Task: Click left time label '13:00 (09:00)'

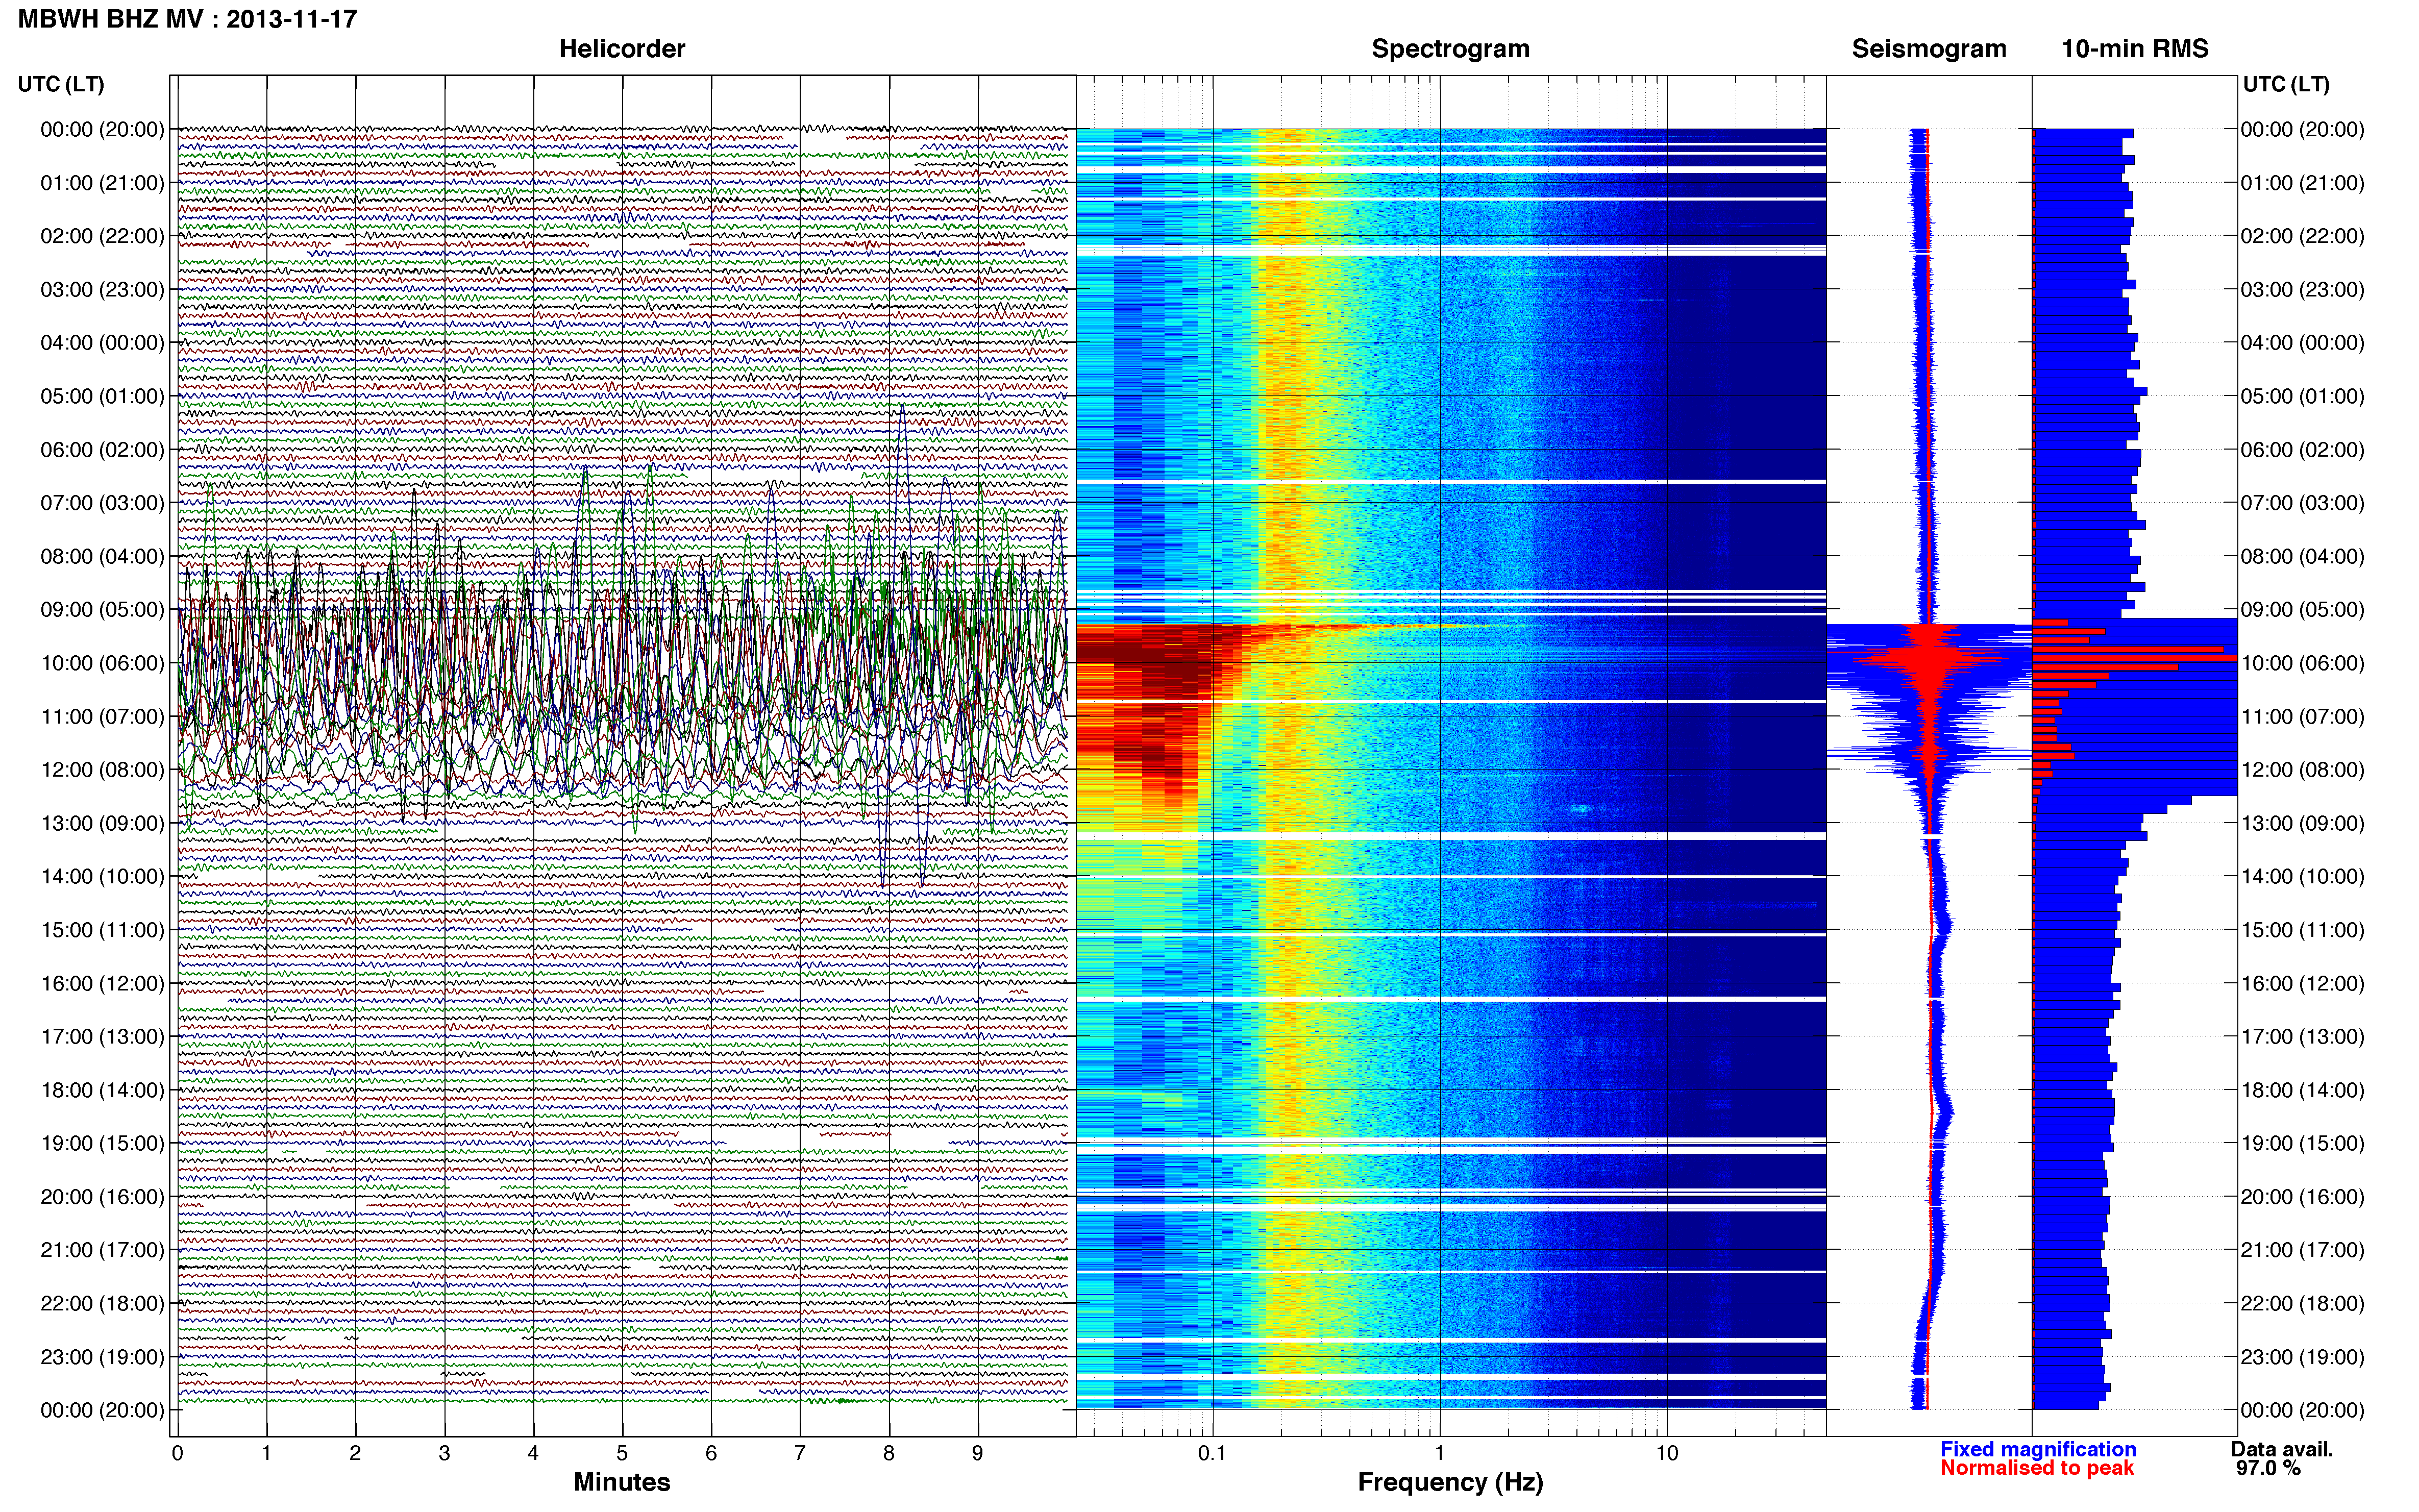Action: tap(102, 823)
